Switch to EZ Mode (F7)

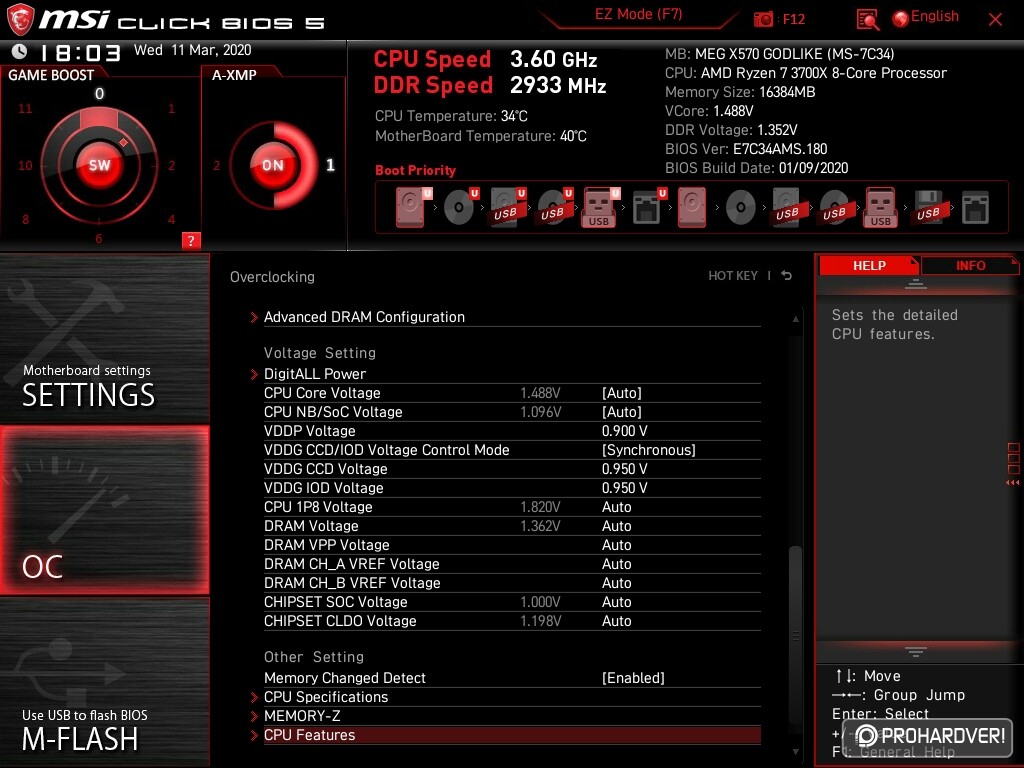638,14
